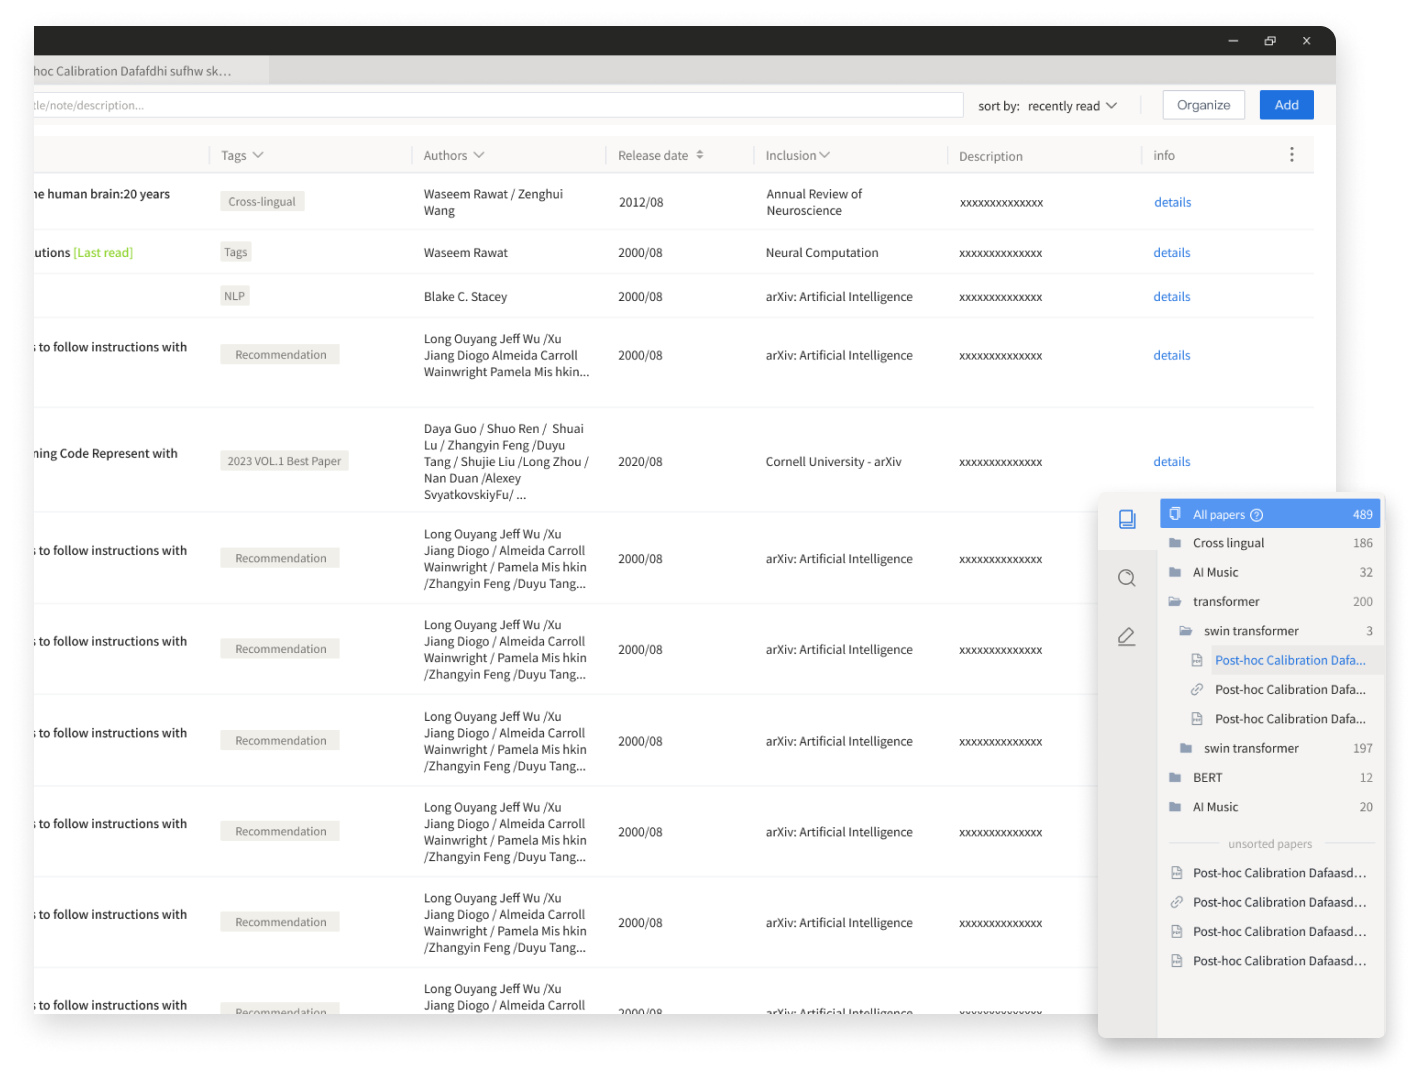Open the notes pencil icon in sidebar
The image size is (1410, 1074).
coord(1127,637)
